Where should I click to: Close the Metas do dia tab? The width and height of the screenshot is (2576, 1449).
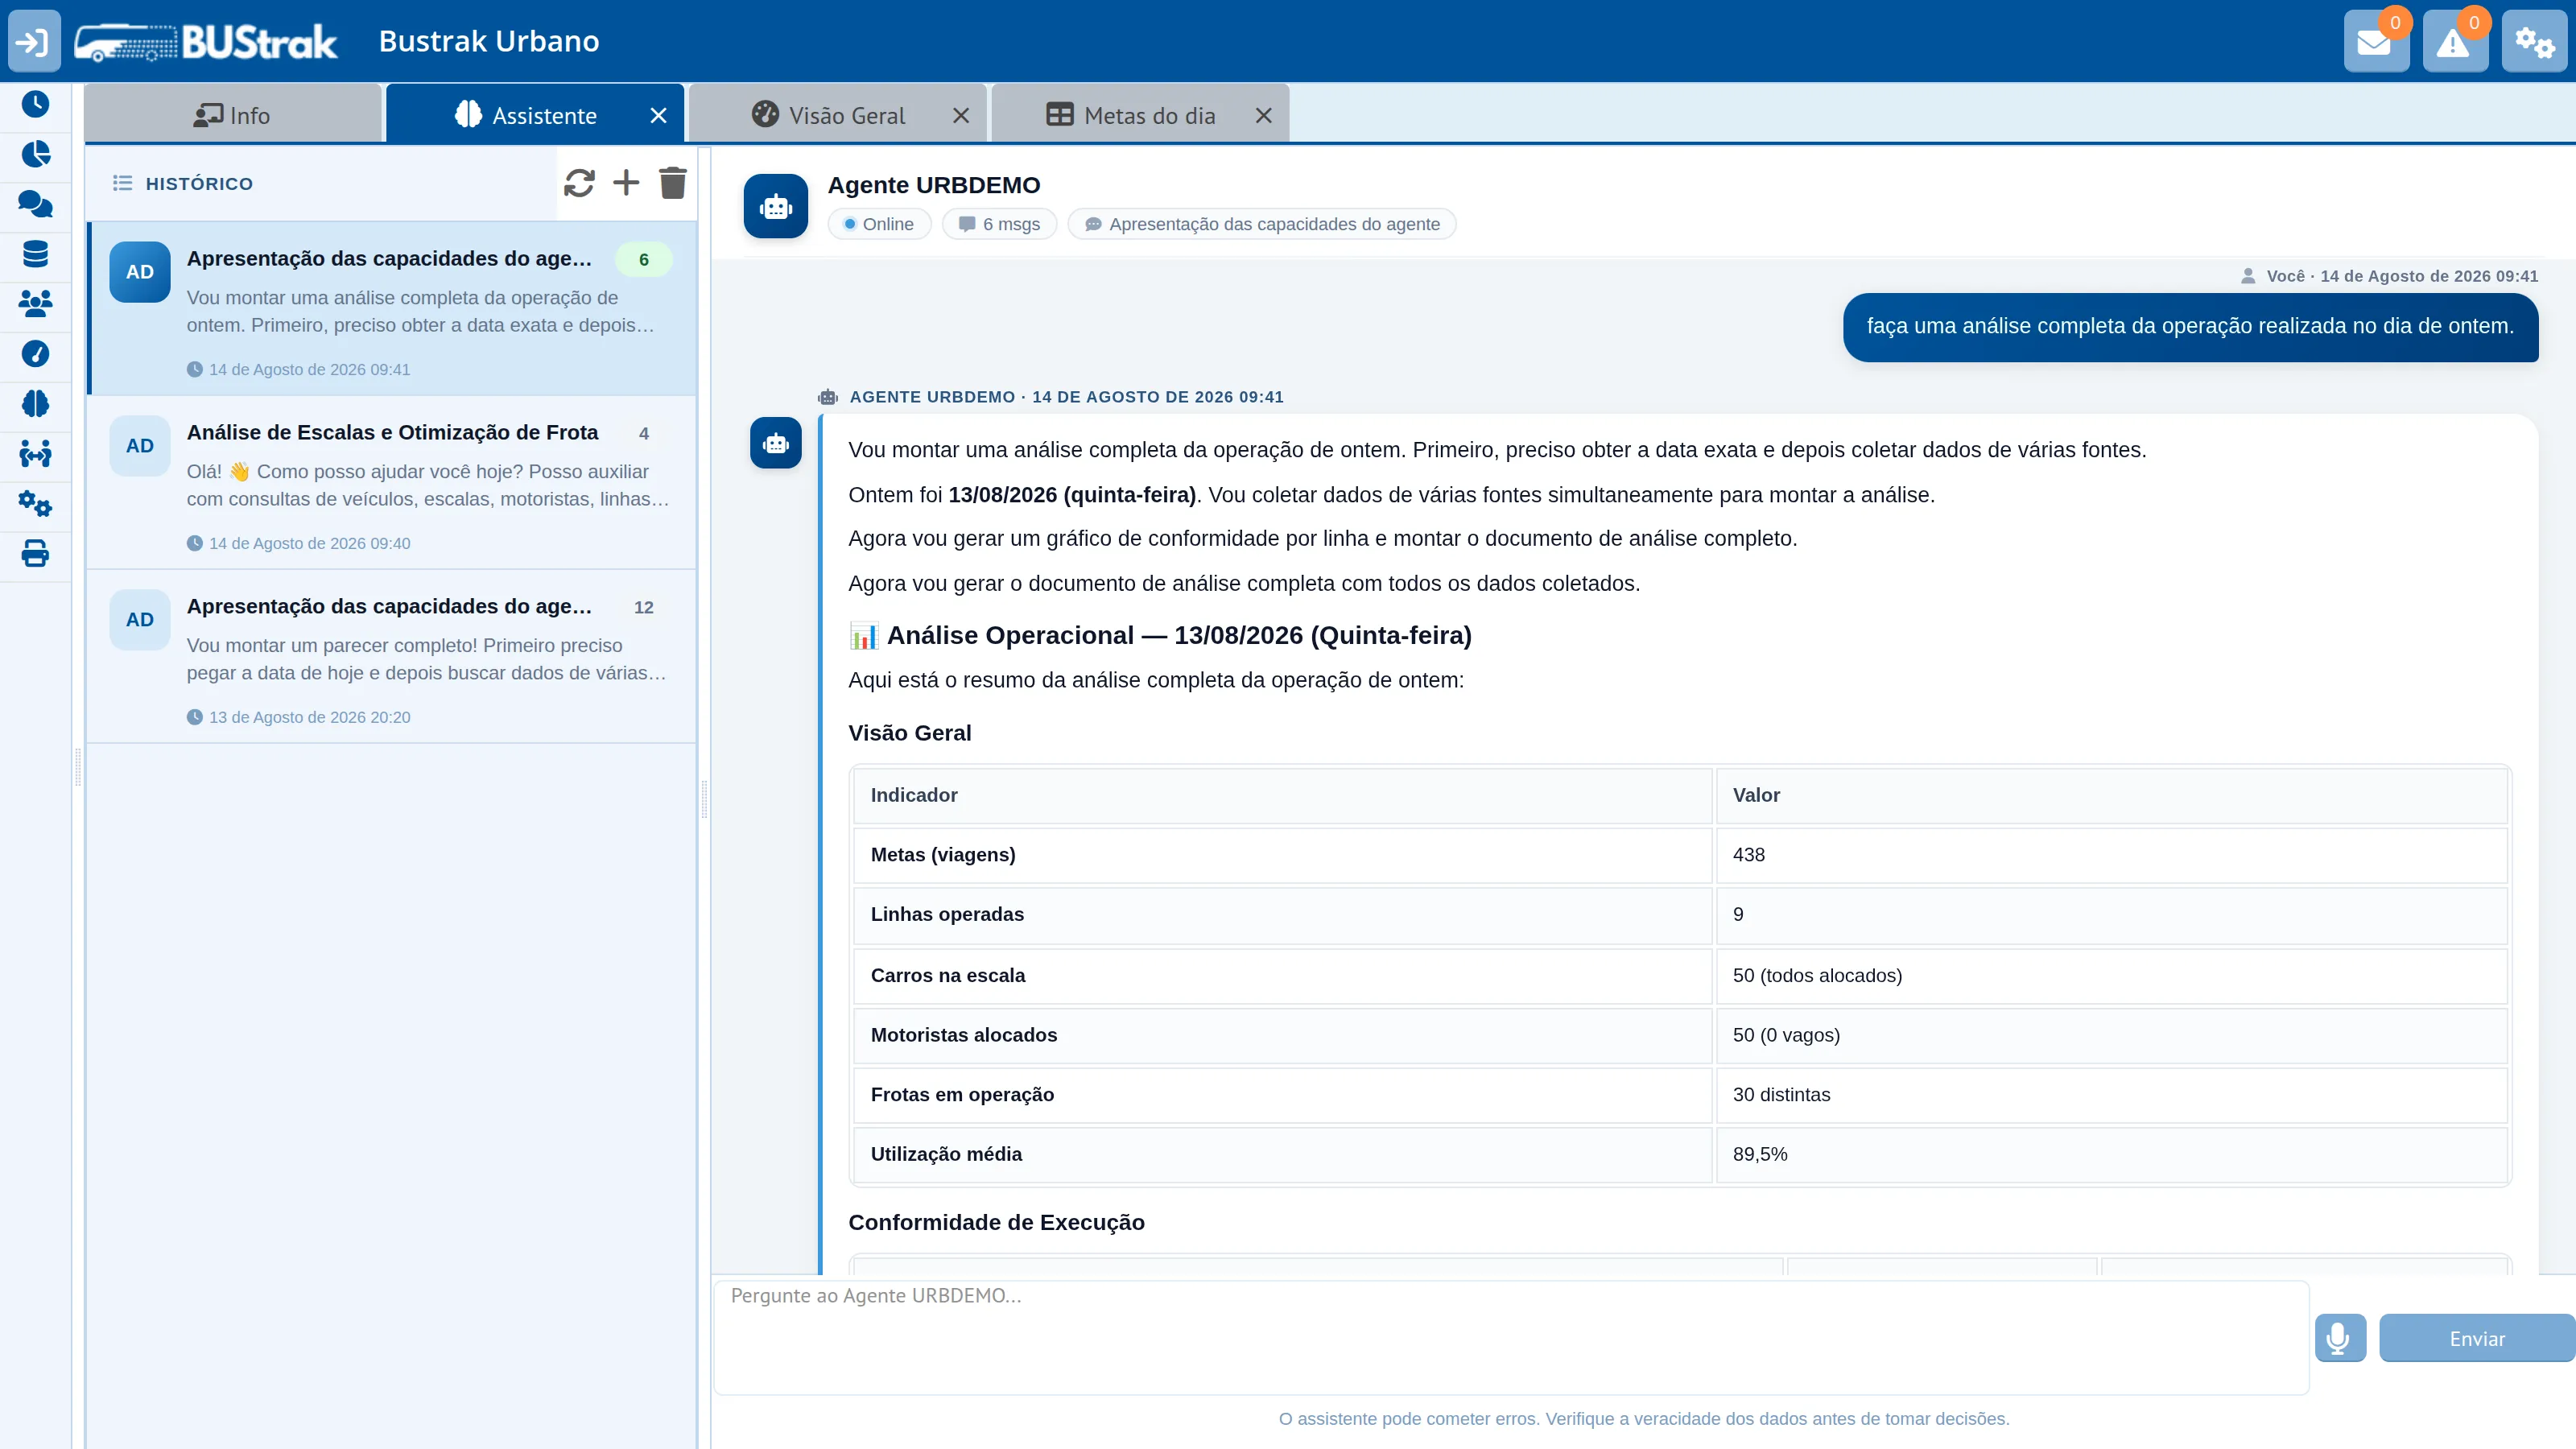pos(1264,116)
